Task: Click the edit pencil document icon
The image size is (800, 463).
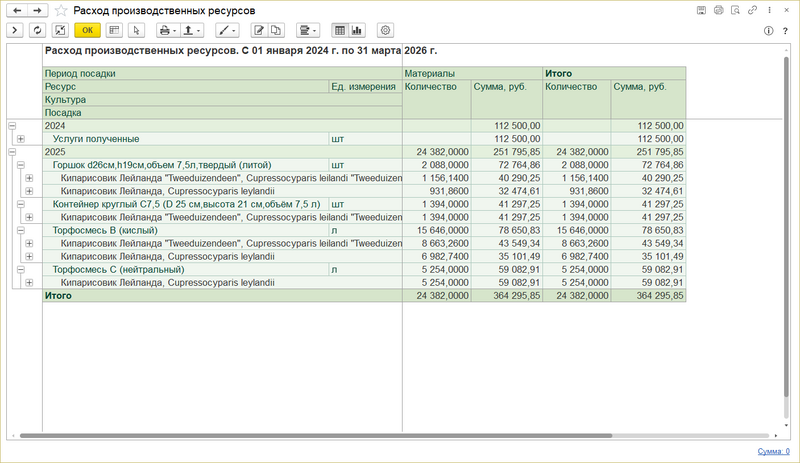Action: [260, 30]
